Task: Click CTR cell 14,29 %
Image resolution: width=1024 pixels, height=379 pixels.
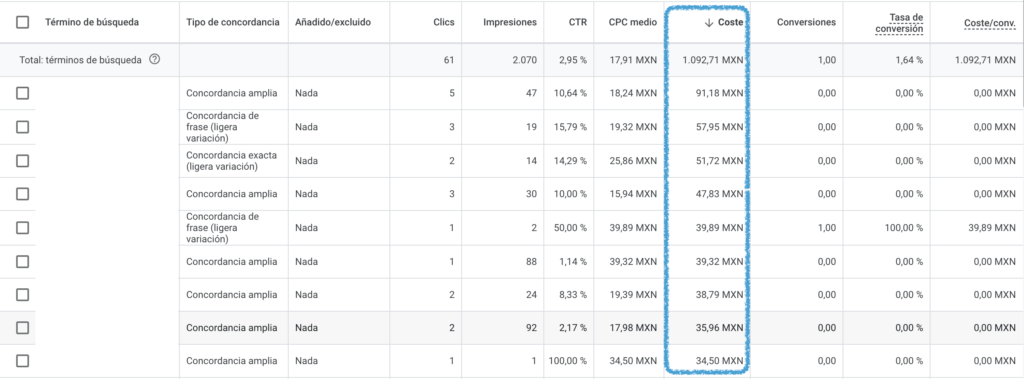Action: [x=571, y=161]
